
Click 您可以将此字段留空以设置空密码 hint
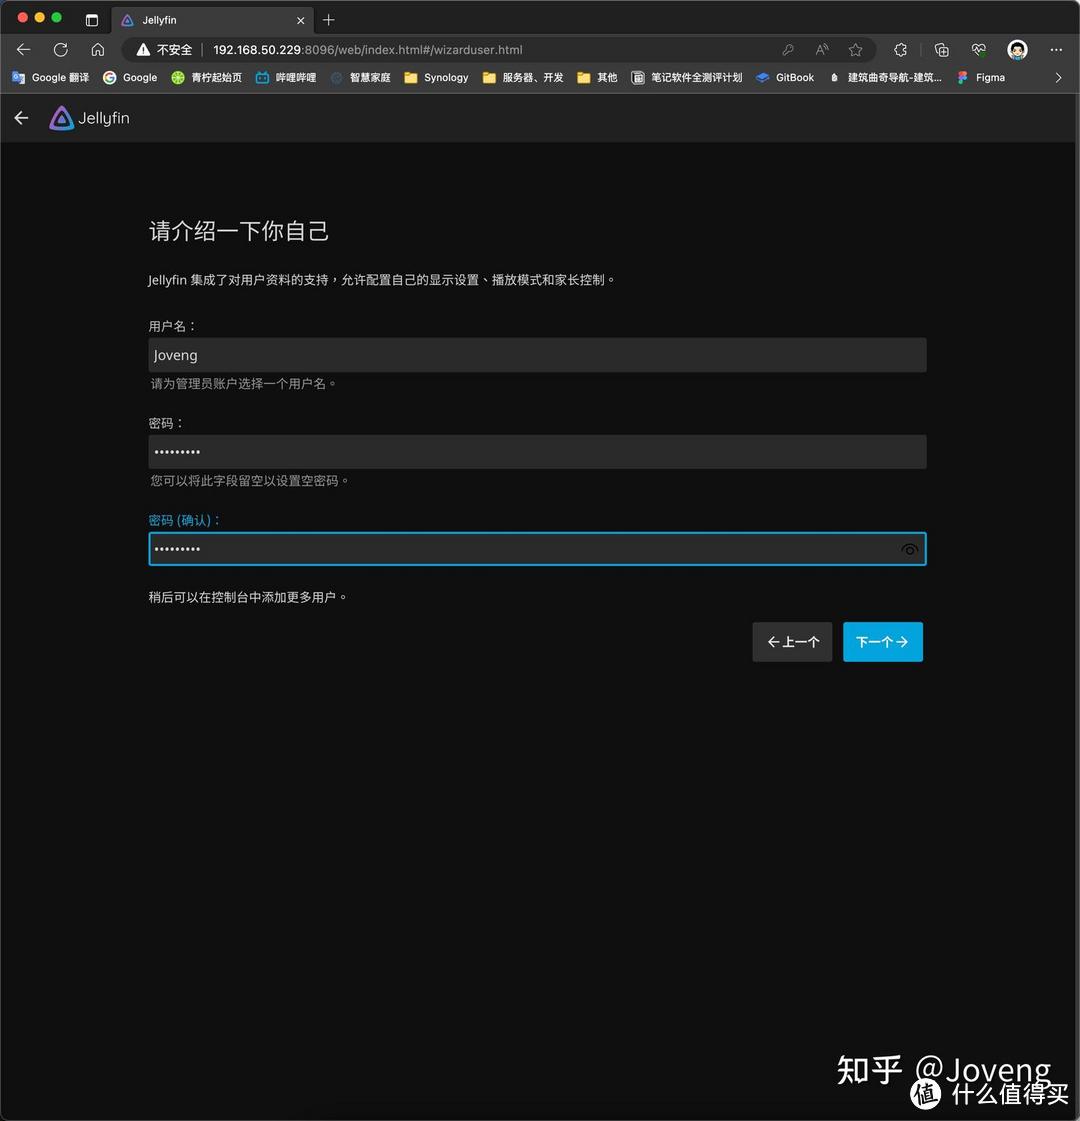click(x=249, y=480)
